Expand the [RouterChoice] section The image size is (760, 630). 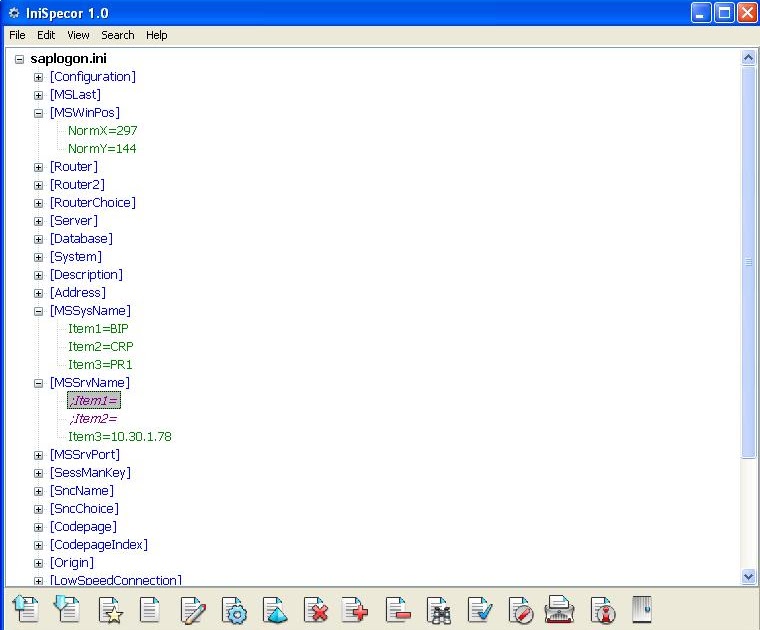38,204
